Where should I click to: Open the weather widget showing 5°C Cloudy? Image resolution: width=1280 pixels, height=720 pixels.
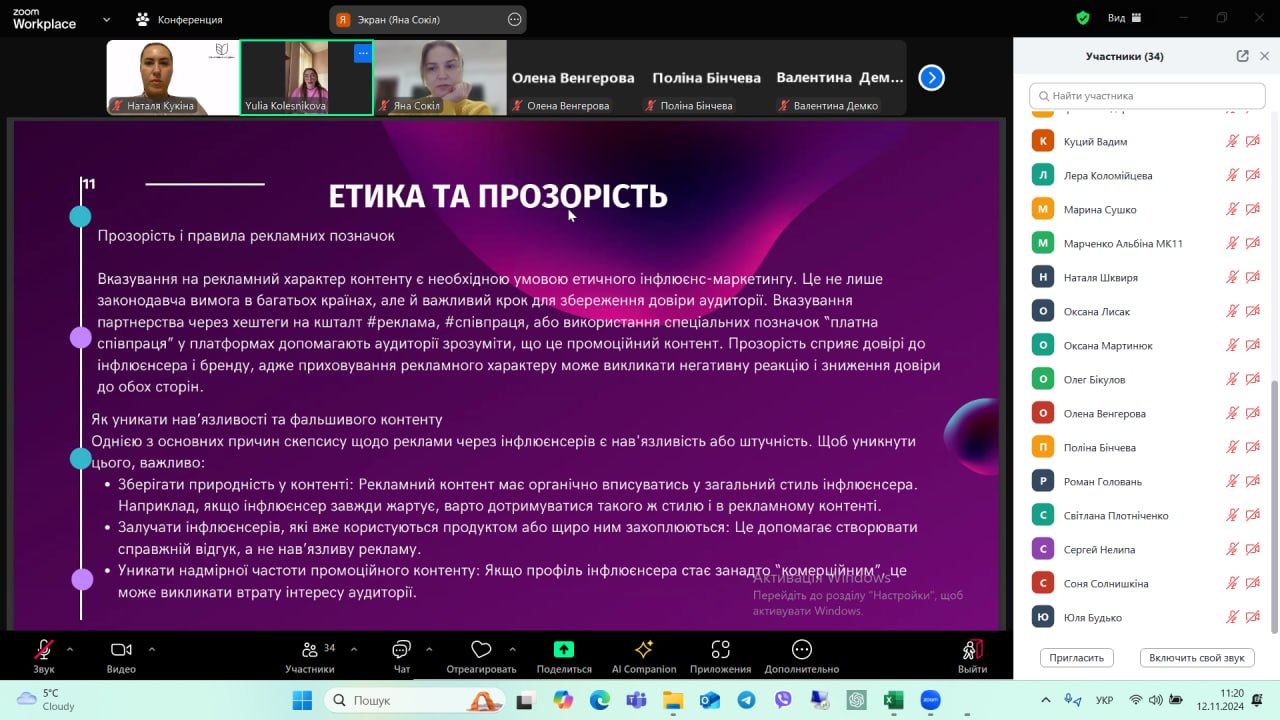46,700
